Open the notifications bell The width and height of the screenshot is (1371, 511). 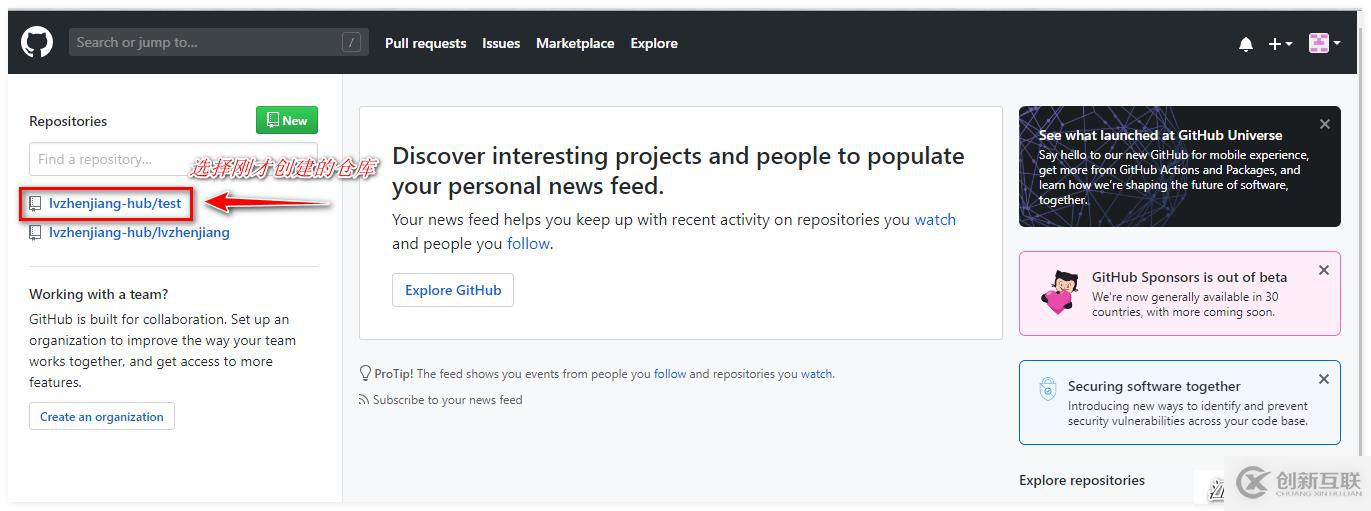coord(1245,44)
